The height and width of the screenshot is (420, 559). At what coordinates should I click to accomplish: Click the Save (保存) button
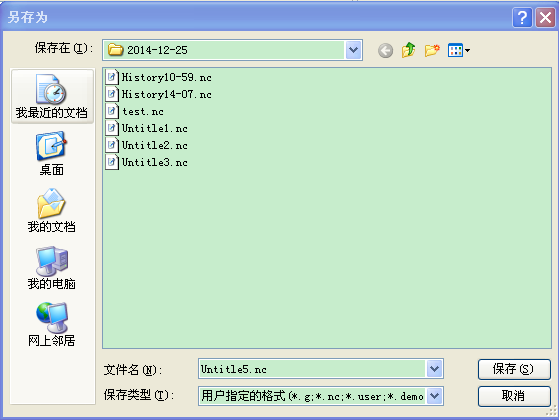[x=514, y=369]
